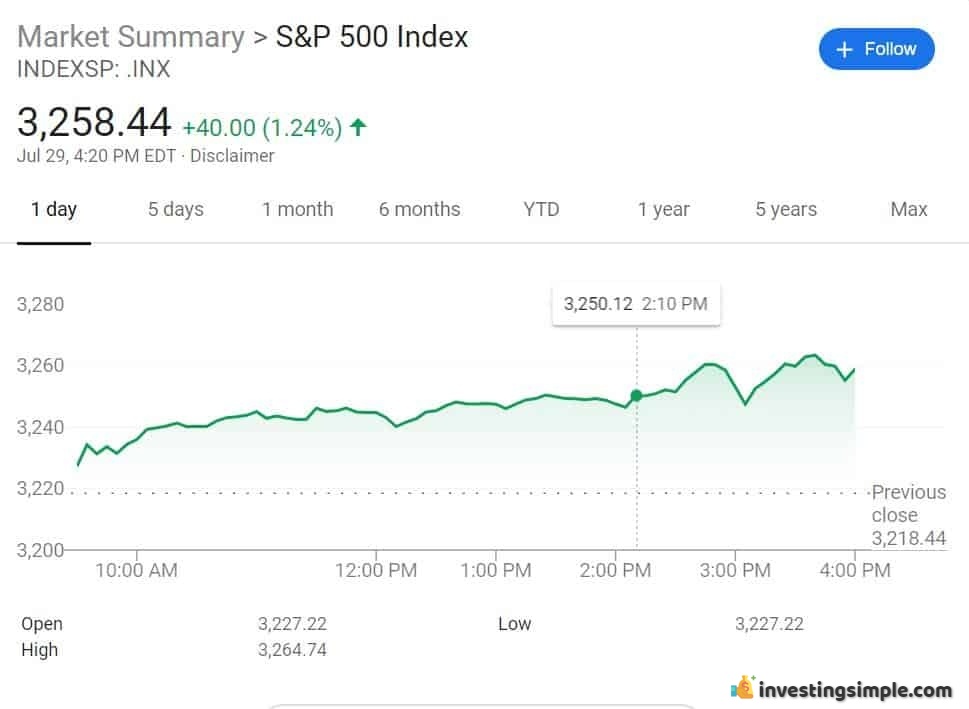Click the 3:00 PM axis label
The image size is (969, 709).
click(x=735, y=570)
